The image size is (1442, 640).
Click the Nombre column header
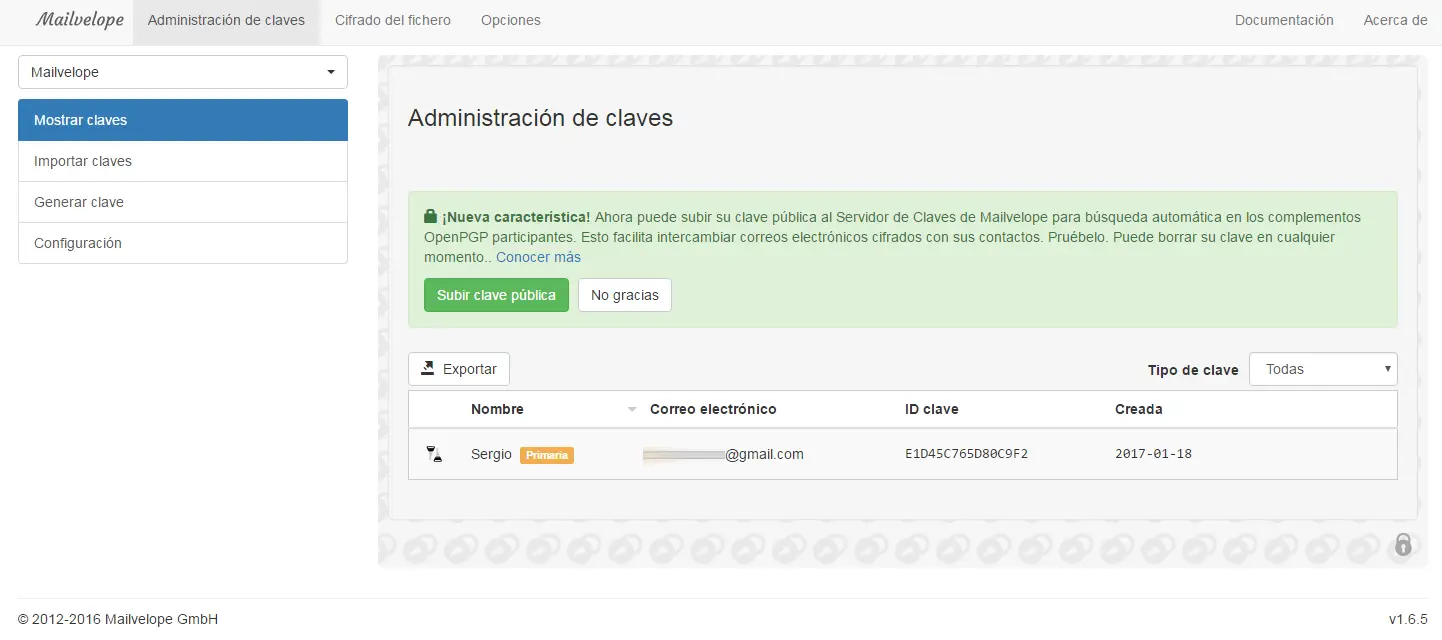[x=497, y=409]
